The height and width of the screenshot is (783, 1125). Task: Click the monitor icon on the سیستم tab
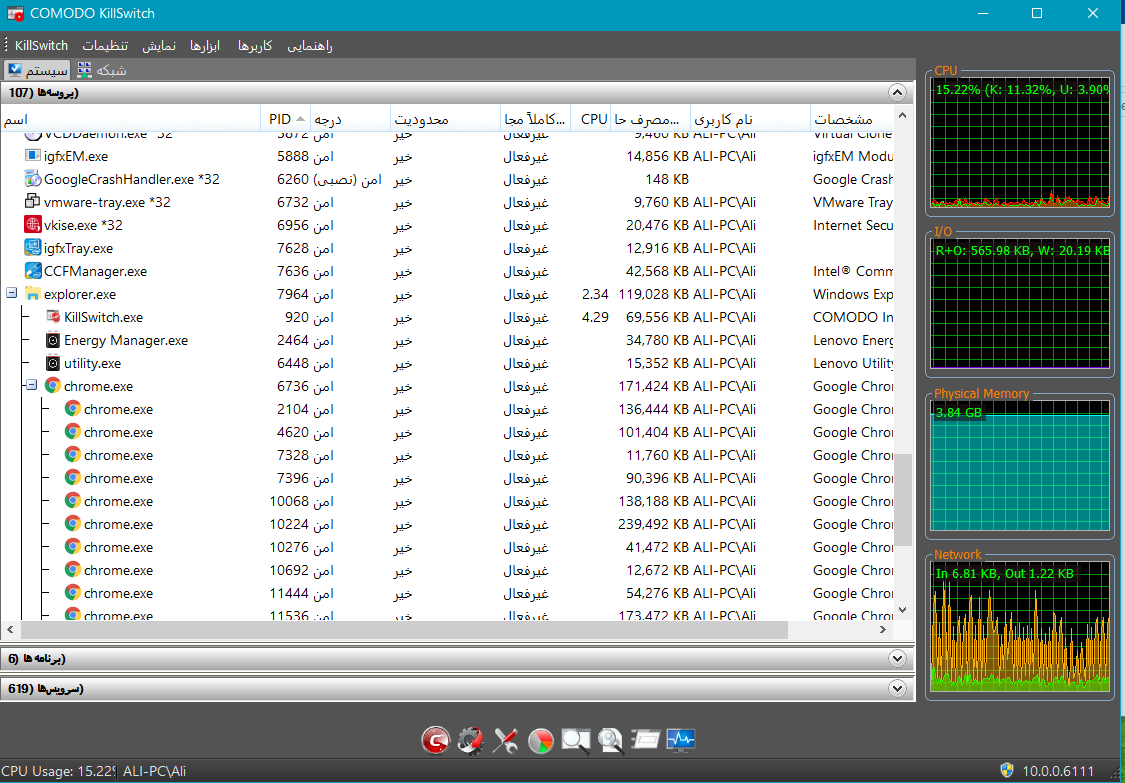(15, 70)
